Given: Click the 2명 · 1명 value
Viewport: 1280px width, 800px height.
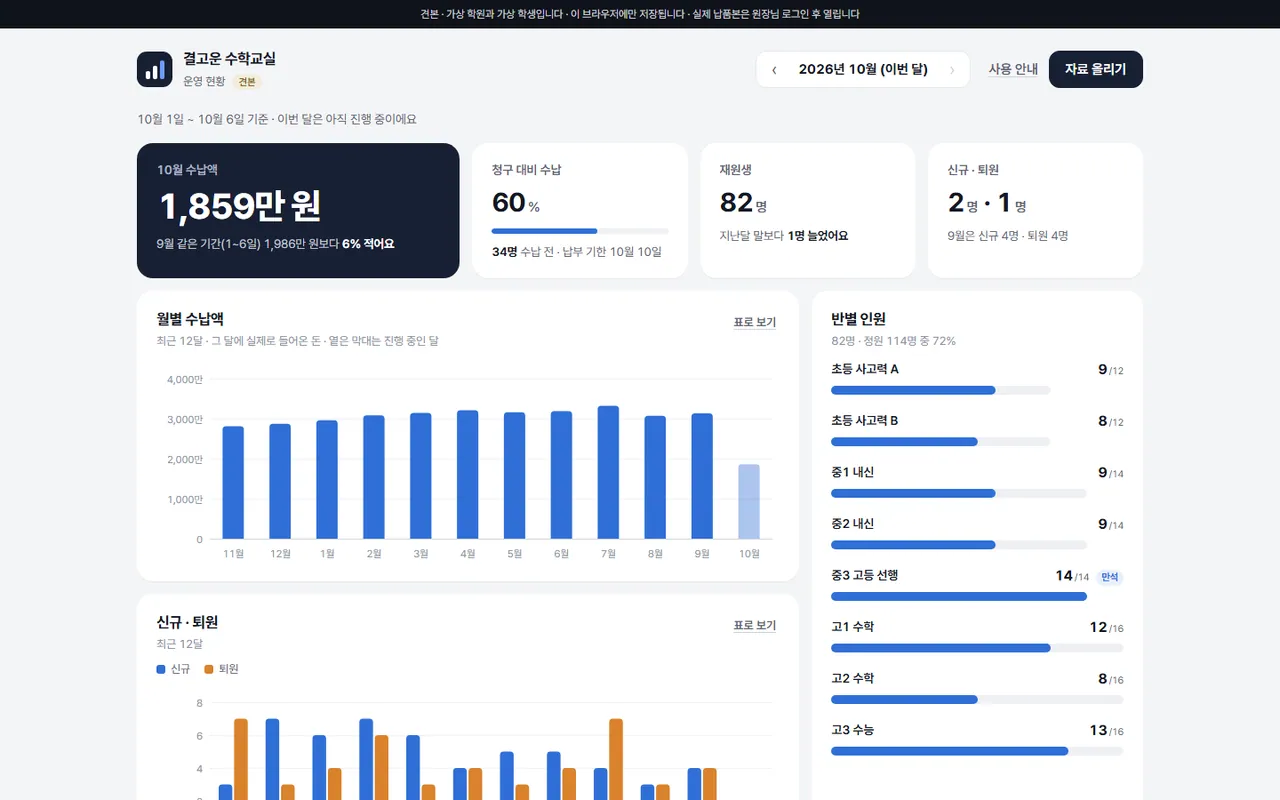Looking at the screenshot, I should click(987, 203).
